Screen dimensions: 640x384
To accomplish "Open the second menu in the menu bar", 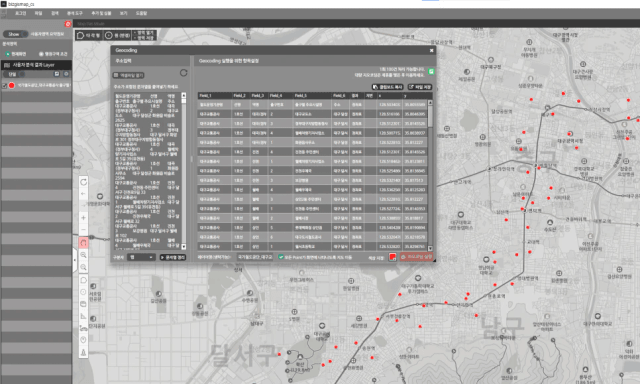I will tap(38, 13).
